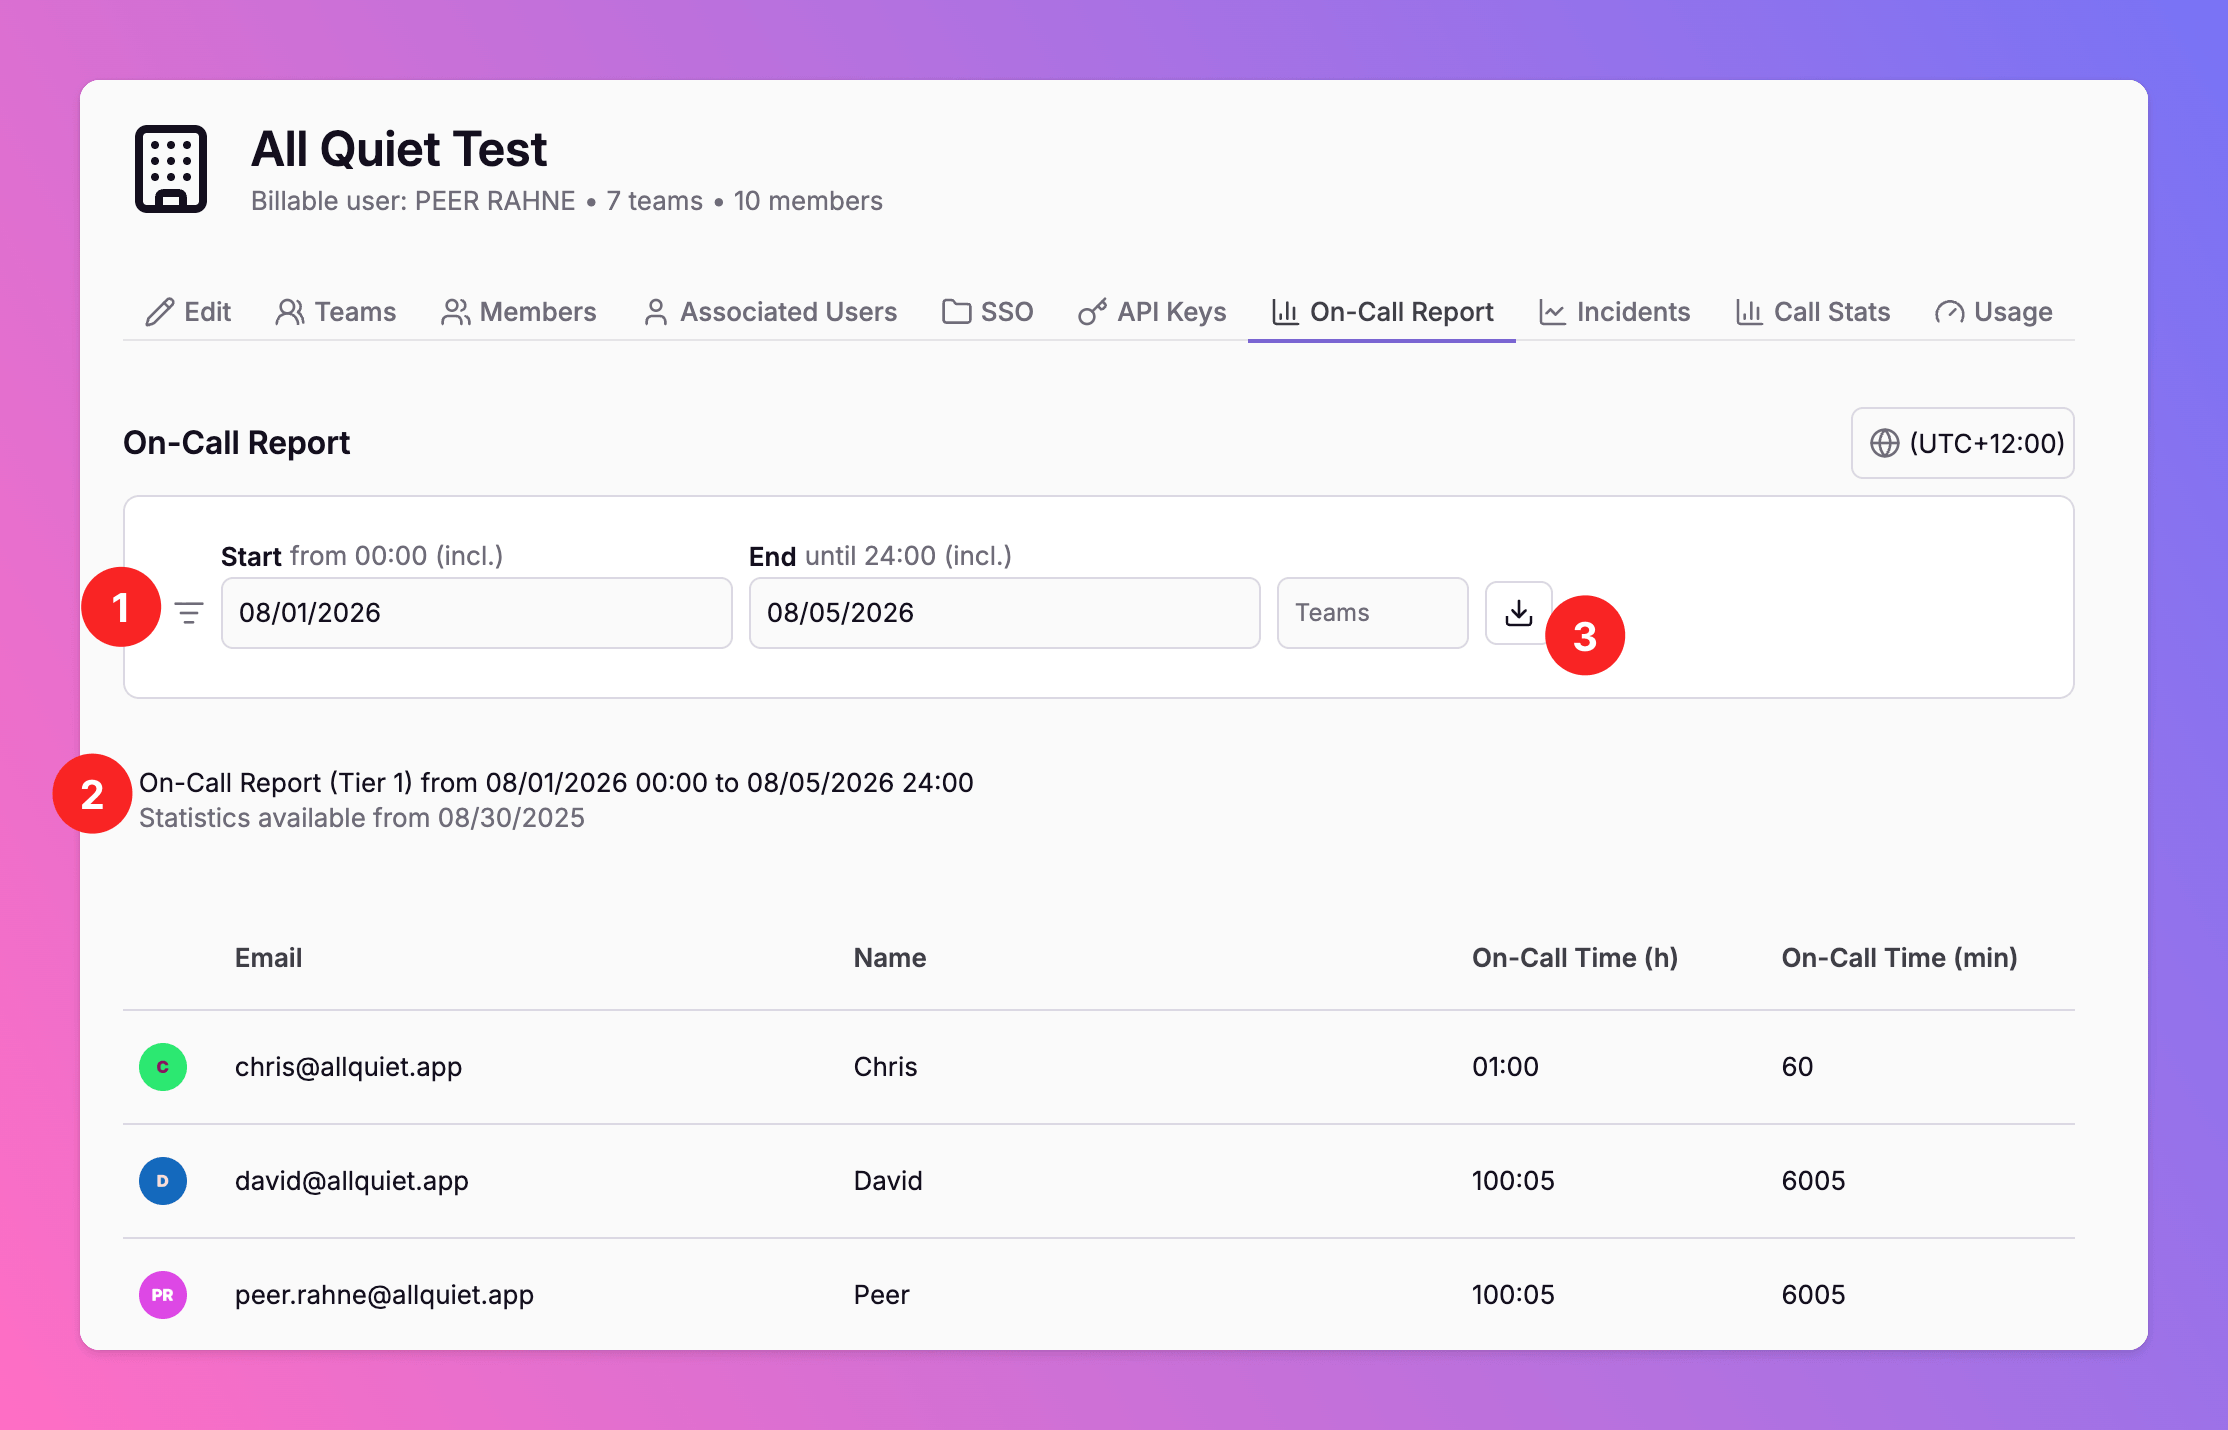Click the On-Call Time (h) column header
The height and width of the screenshot is (1430, 2228).
1574,958
